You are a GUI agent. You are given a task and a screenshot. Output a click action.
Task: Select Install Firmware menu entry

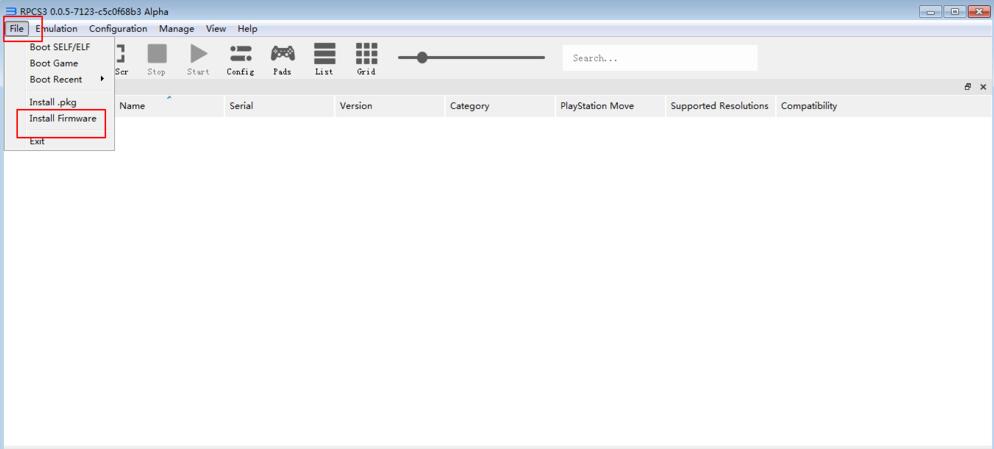pyautogui.click(x=63, y=119)
